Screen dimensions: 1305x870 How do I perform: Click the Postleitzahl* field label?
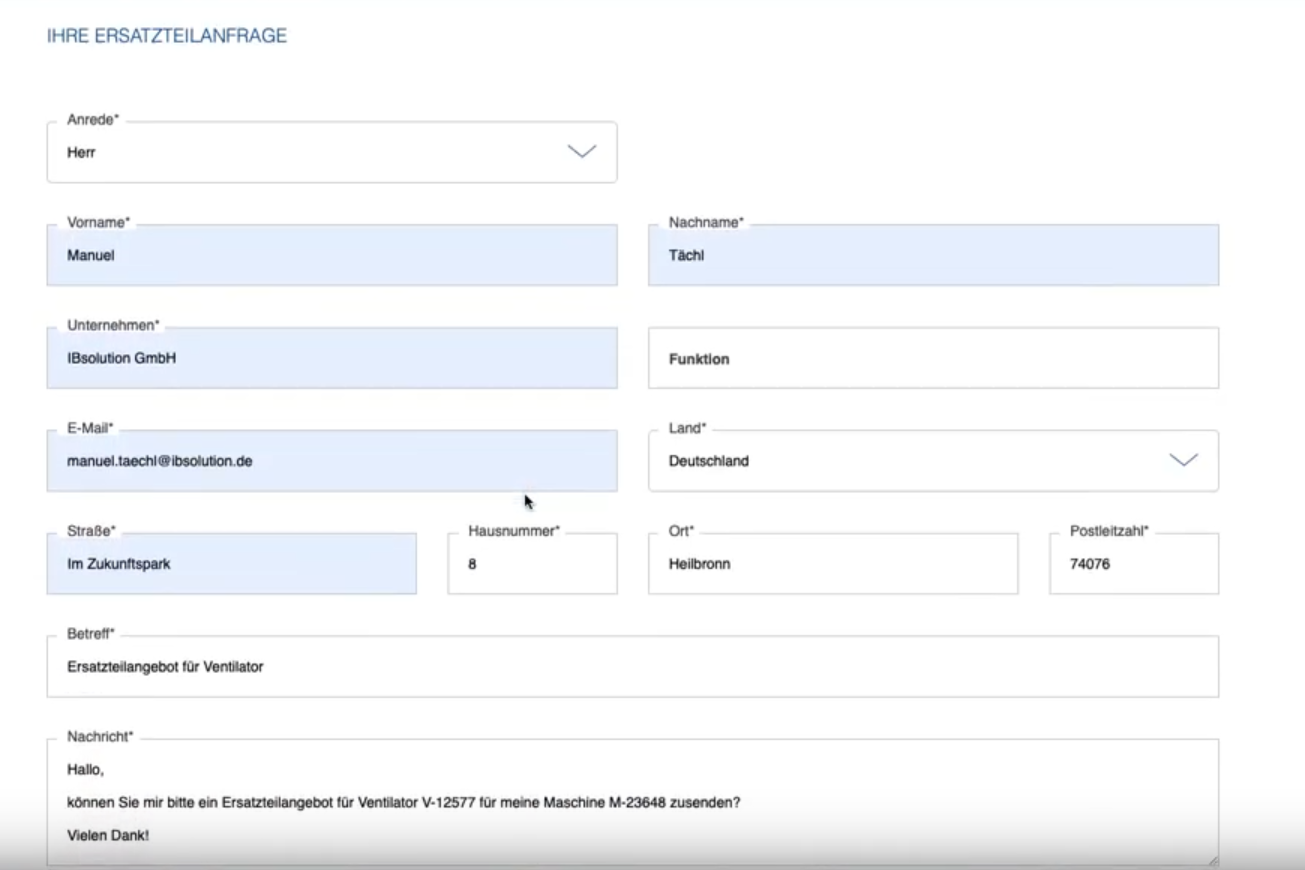[1109, 531]
